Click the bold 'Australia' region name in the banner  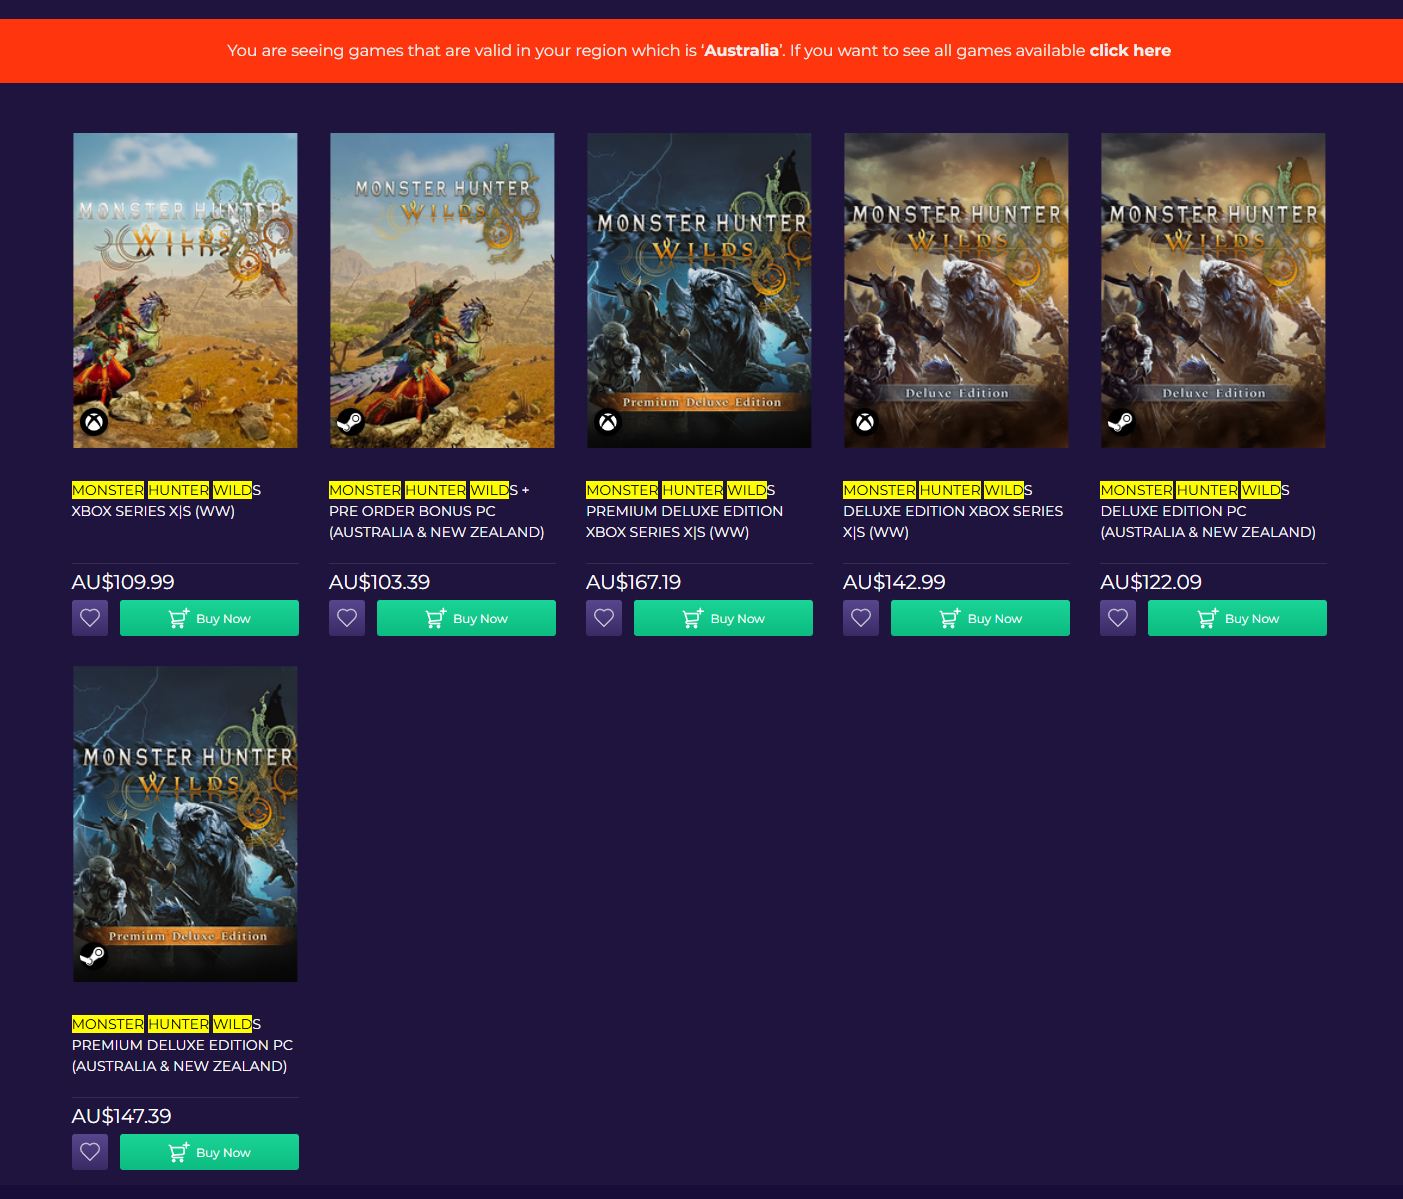click(x=741, y=50)
